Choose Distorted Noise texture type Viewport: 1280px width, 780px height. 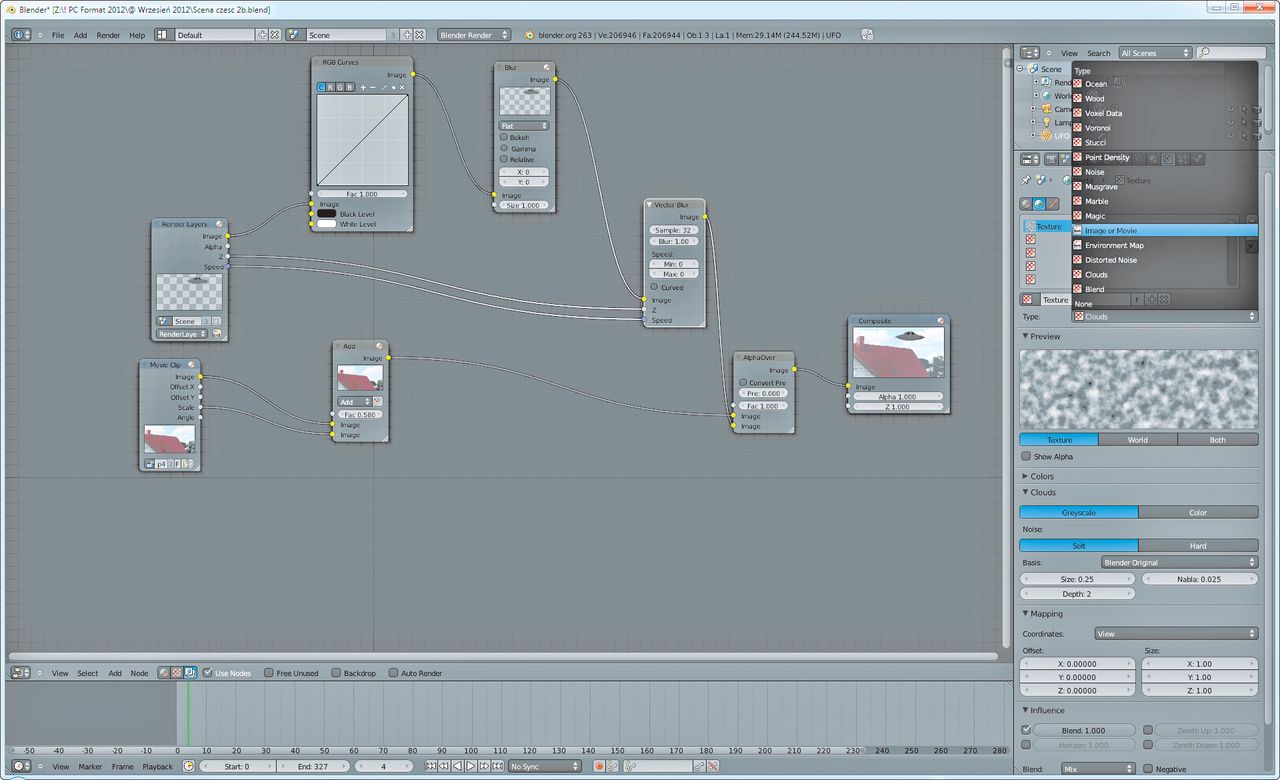[1165, 260]
